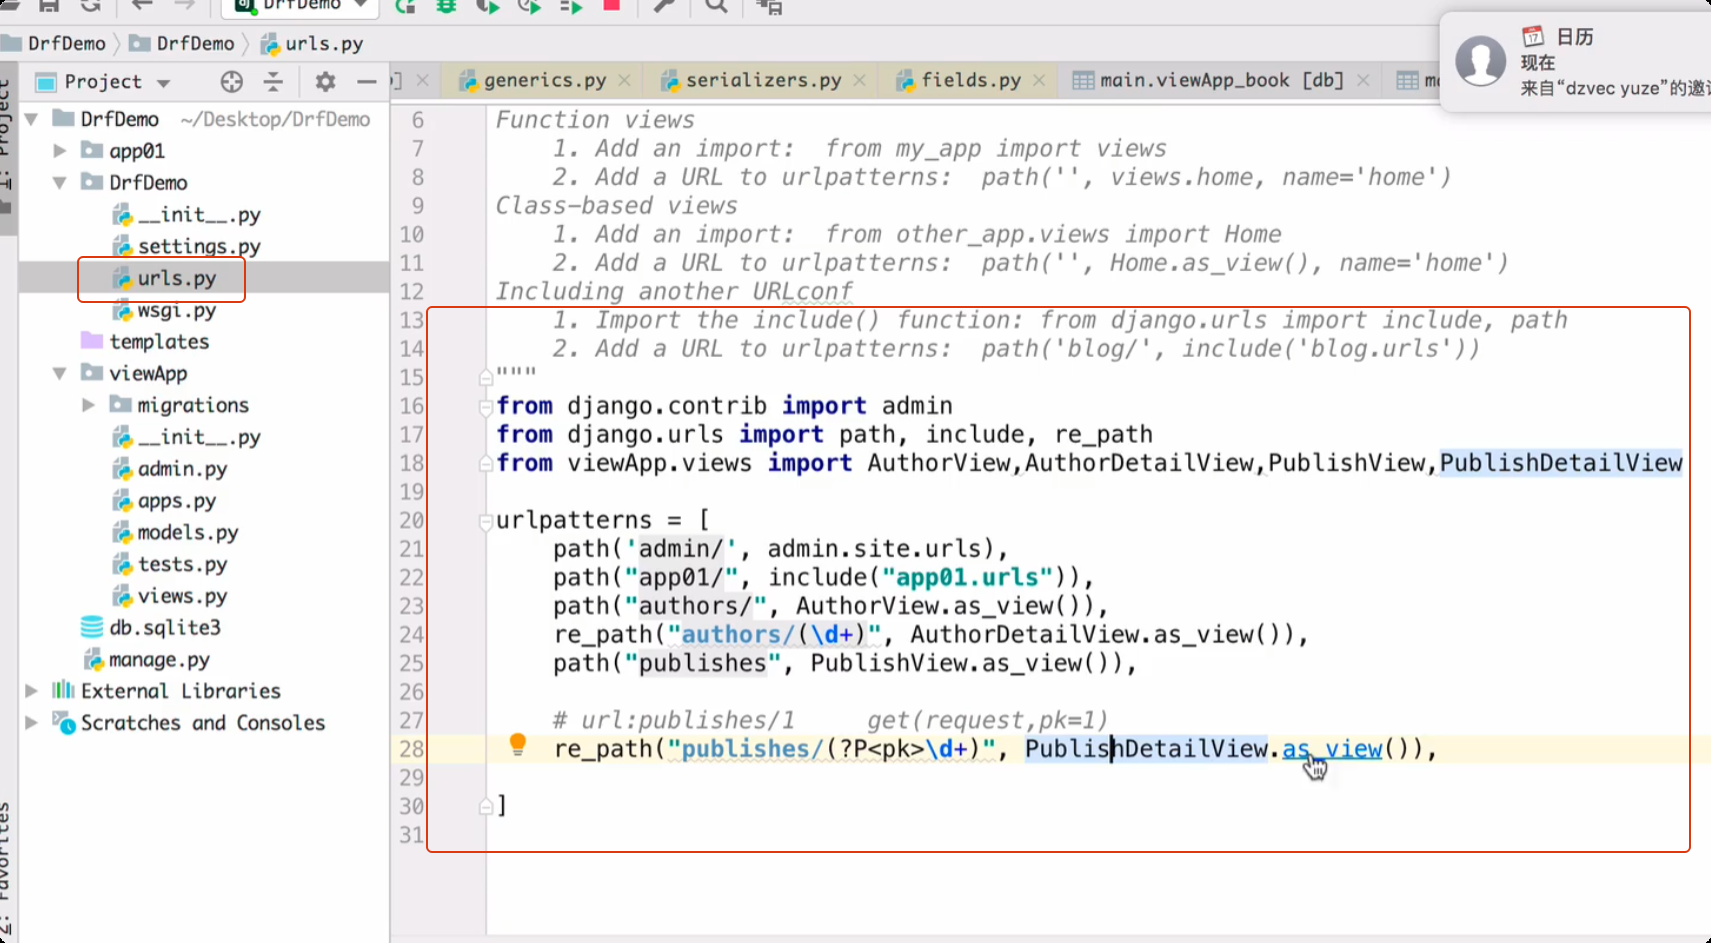Click second DrfDemo breadcrumb in navigation bar

click(183, 43)
